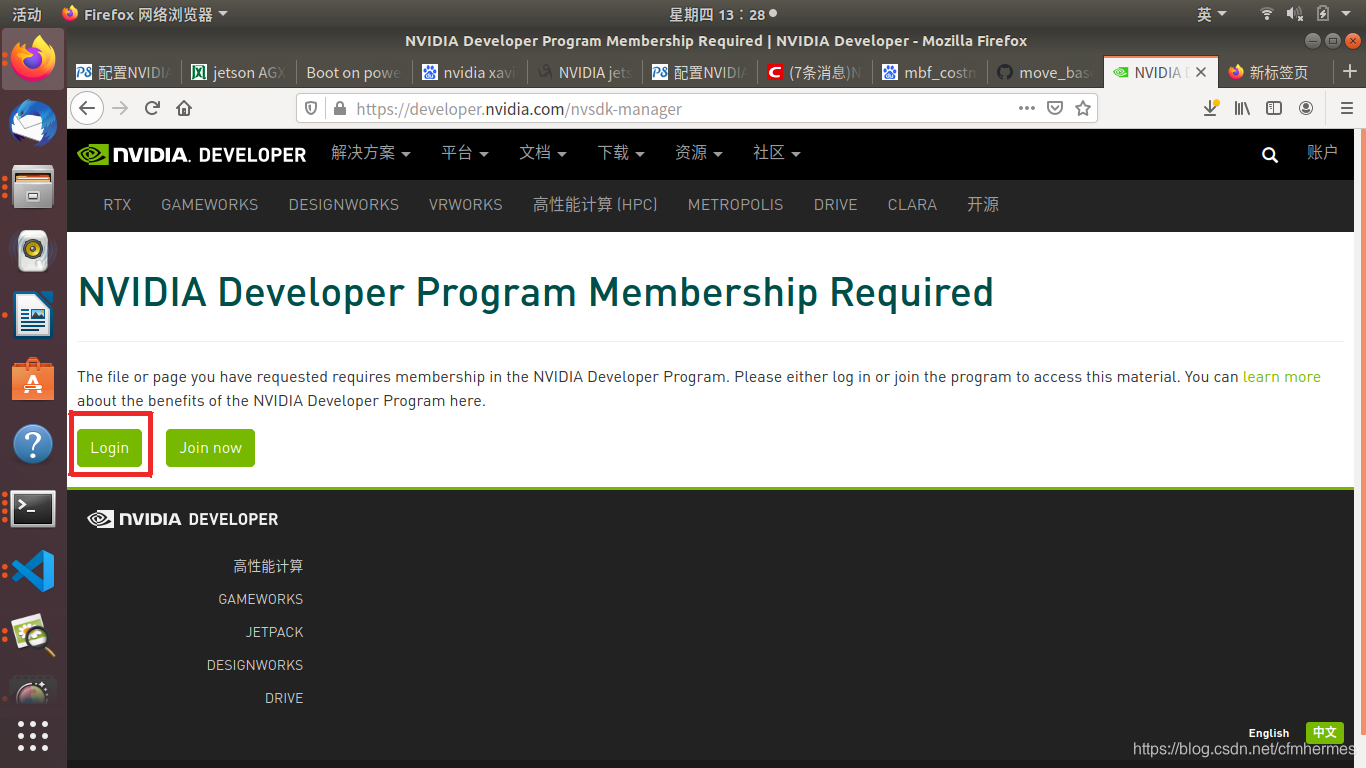Switch to the nvidia xavi tab
The width and height of the screenshot is (1366, 768).
click(x=468, y=72)
